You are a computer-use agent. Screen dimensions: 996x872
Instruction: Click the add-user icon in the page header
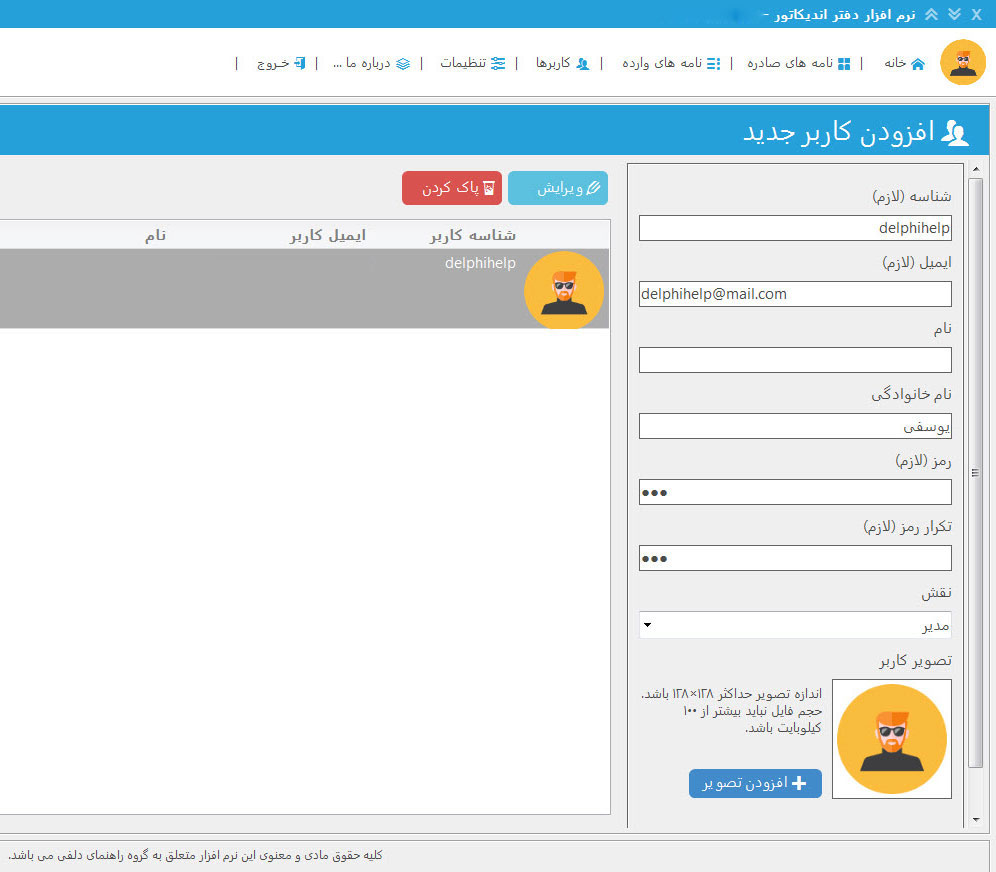pos(957,131)
